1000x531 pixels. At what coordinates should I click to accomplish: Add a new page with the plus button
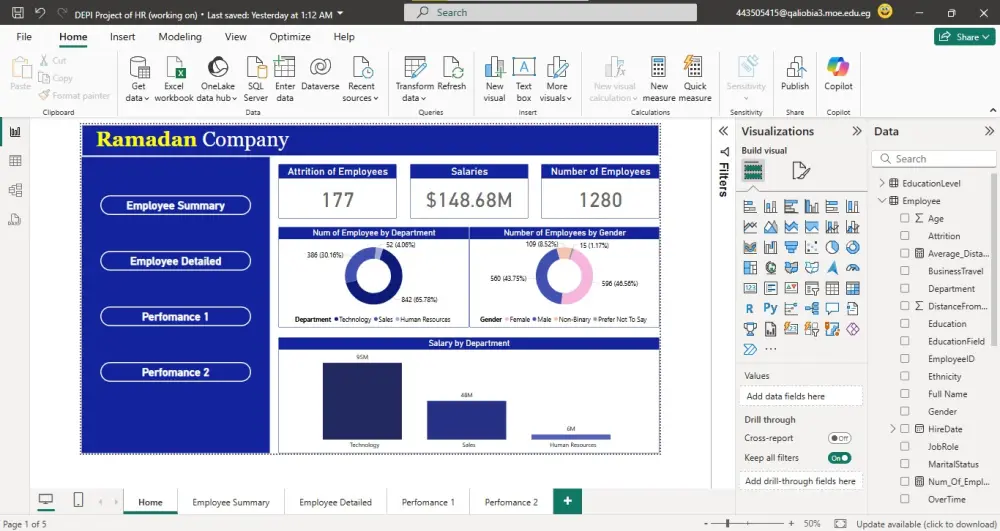click(568, 501)
